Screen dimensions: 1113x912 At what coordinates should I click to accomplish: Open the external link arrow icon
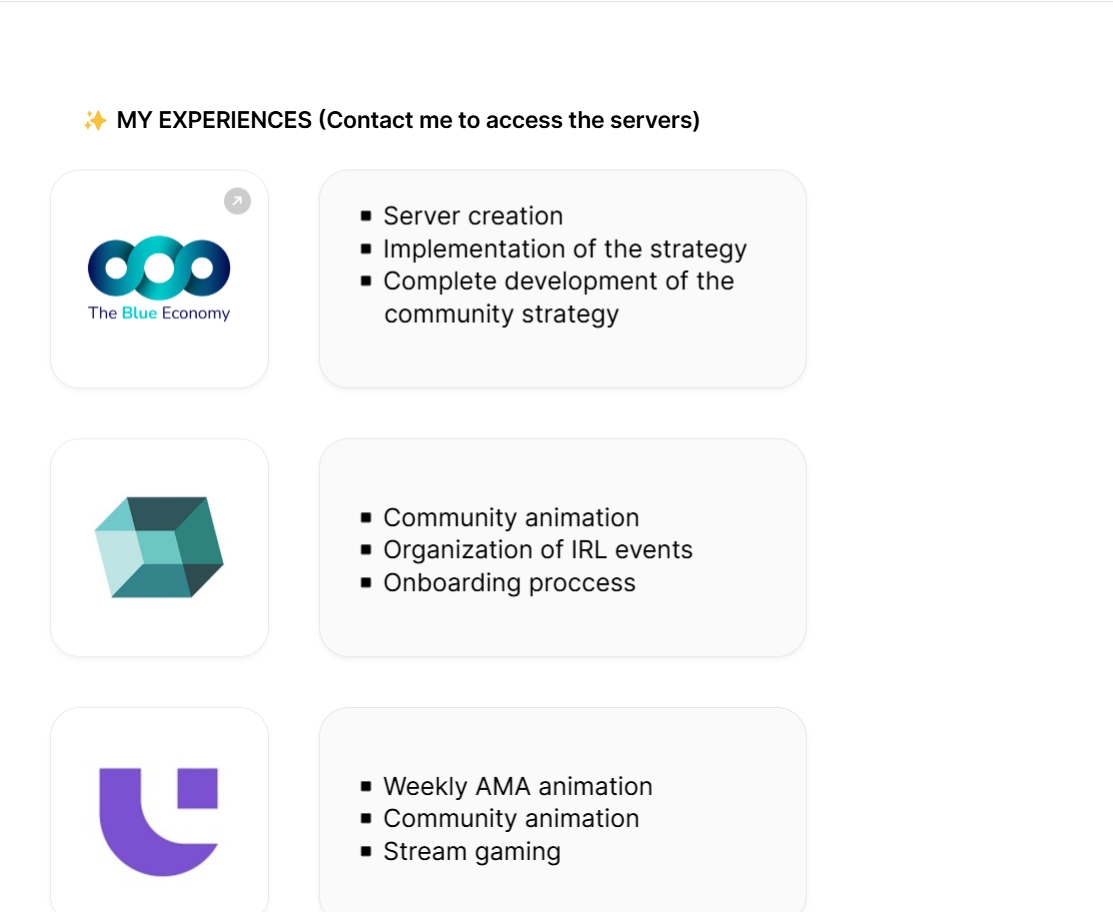[237, 201]
